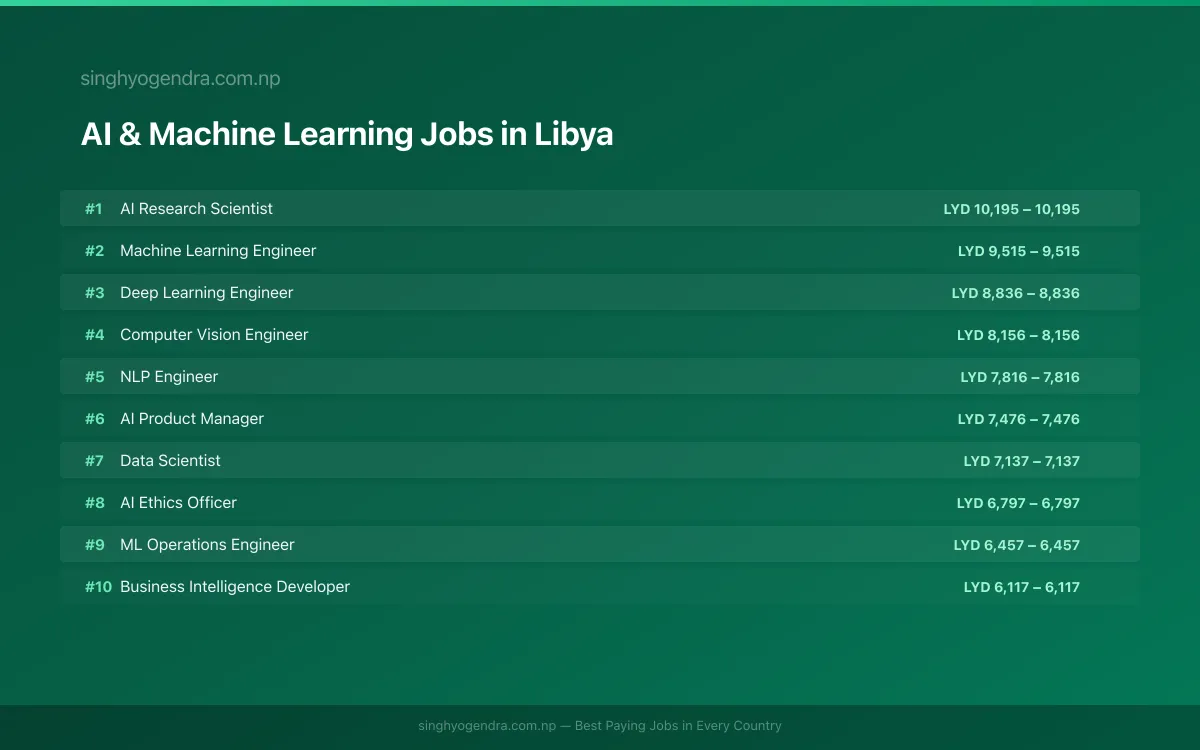Image resolution: width=1200 pixels, height=750 pixels.
Task: Click rank number #9
Action: 94,544
